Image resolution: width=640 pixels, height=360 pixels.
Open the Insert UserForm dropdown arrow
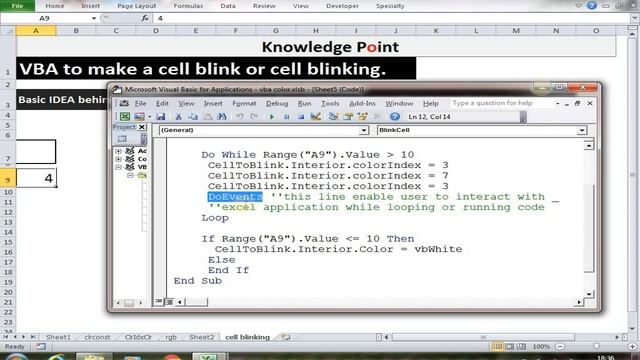coord(150,117)
